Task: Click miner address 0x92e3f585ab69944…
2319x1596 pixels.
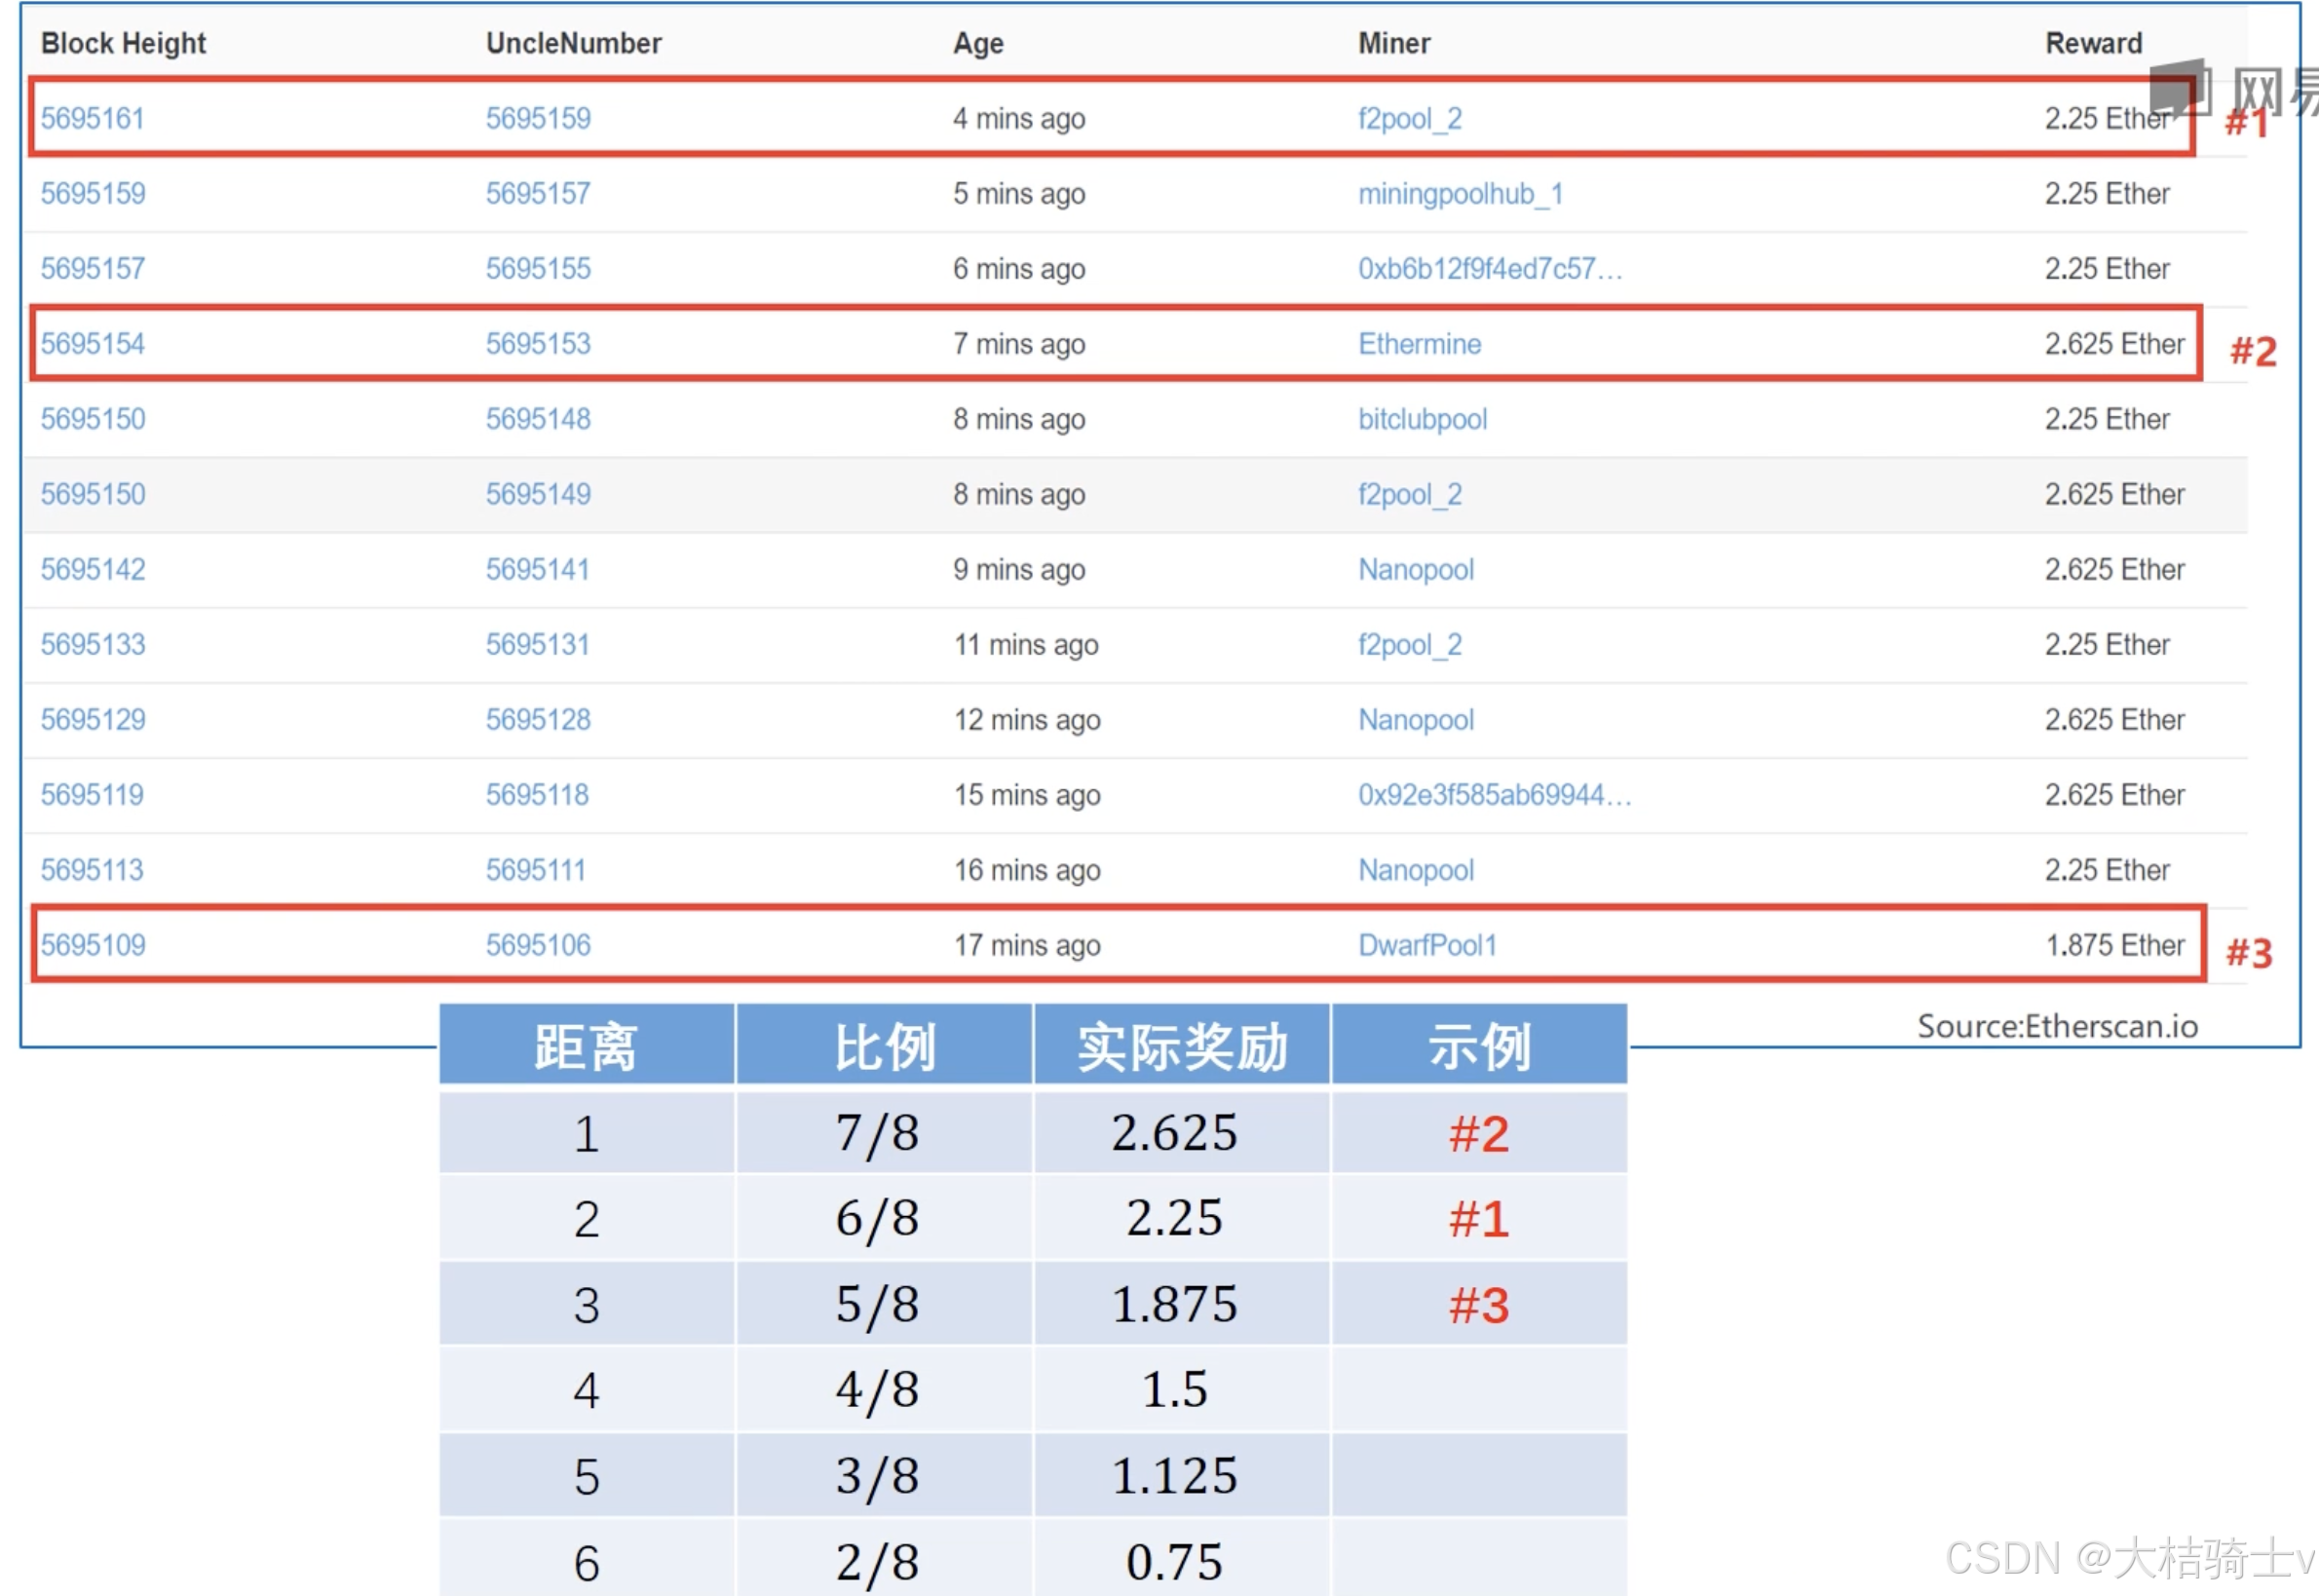Action: (1494, 794)
